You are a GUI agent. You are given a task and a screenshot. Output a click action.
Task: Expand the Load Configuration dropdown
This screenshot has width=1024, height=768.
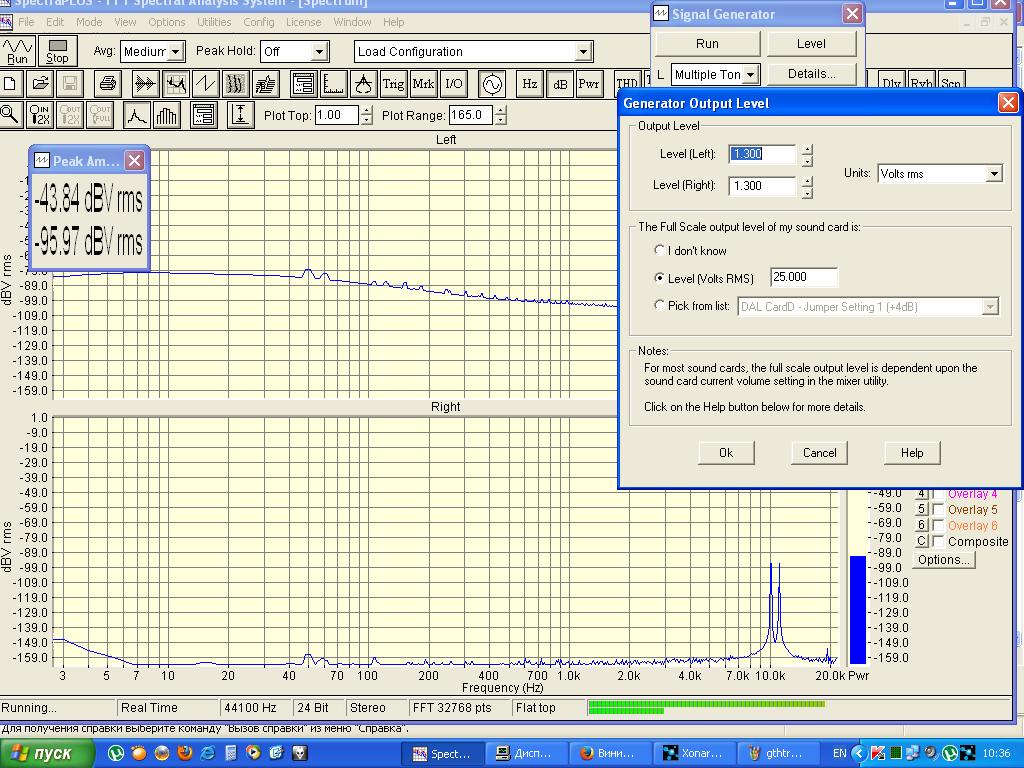583,52
